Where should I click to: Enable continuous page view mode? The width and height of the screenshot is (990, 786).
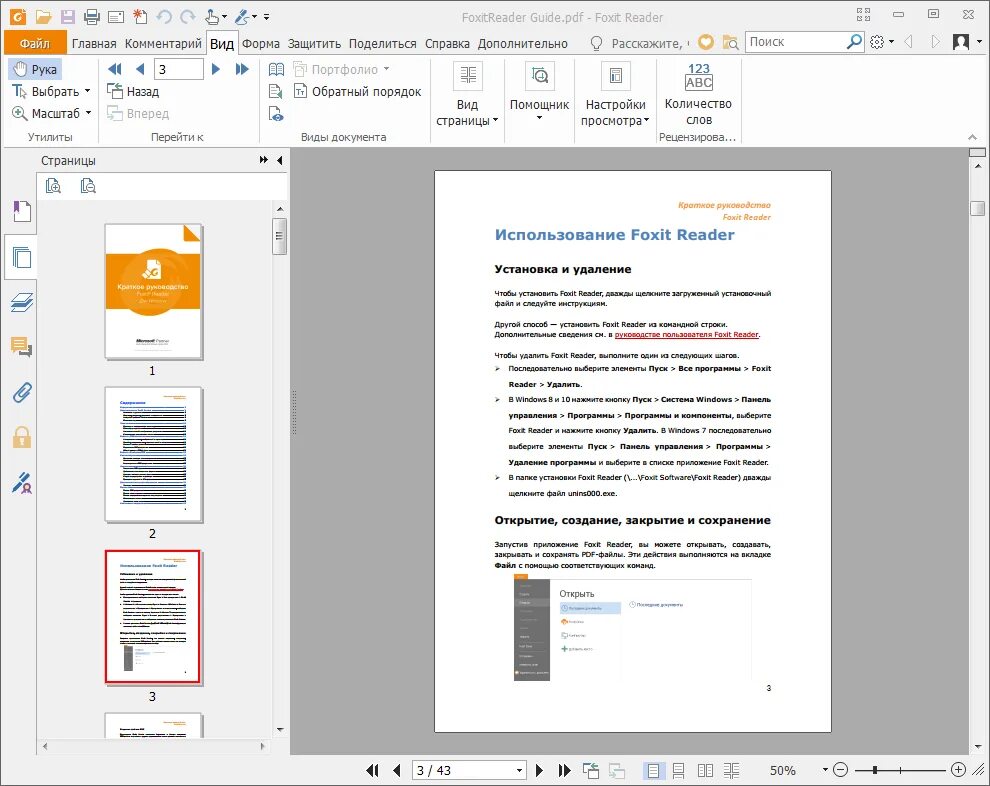pos(679,770)
